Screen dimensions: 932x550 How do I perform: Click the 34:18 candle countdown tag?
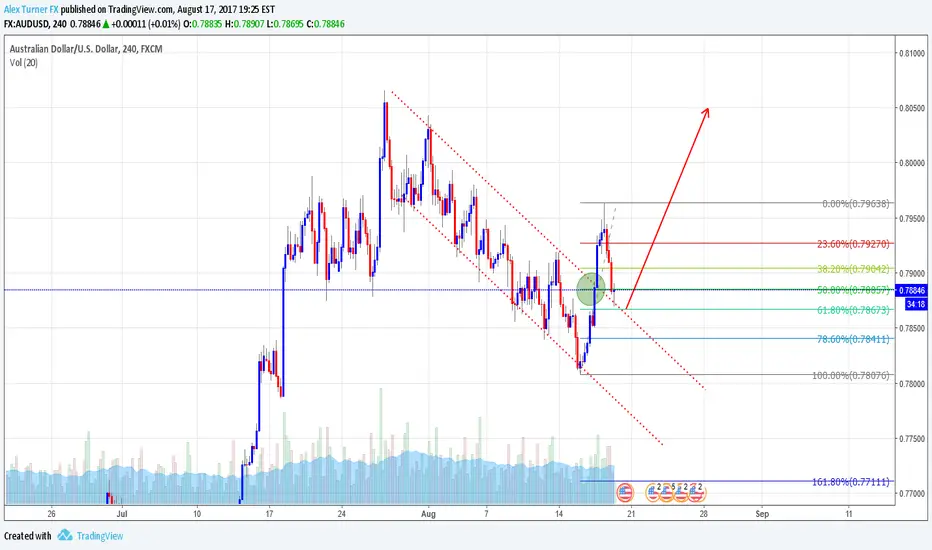point(915,304)
